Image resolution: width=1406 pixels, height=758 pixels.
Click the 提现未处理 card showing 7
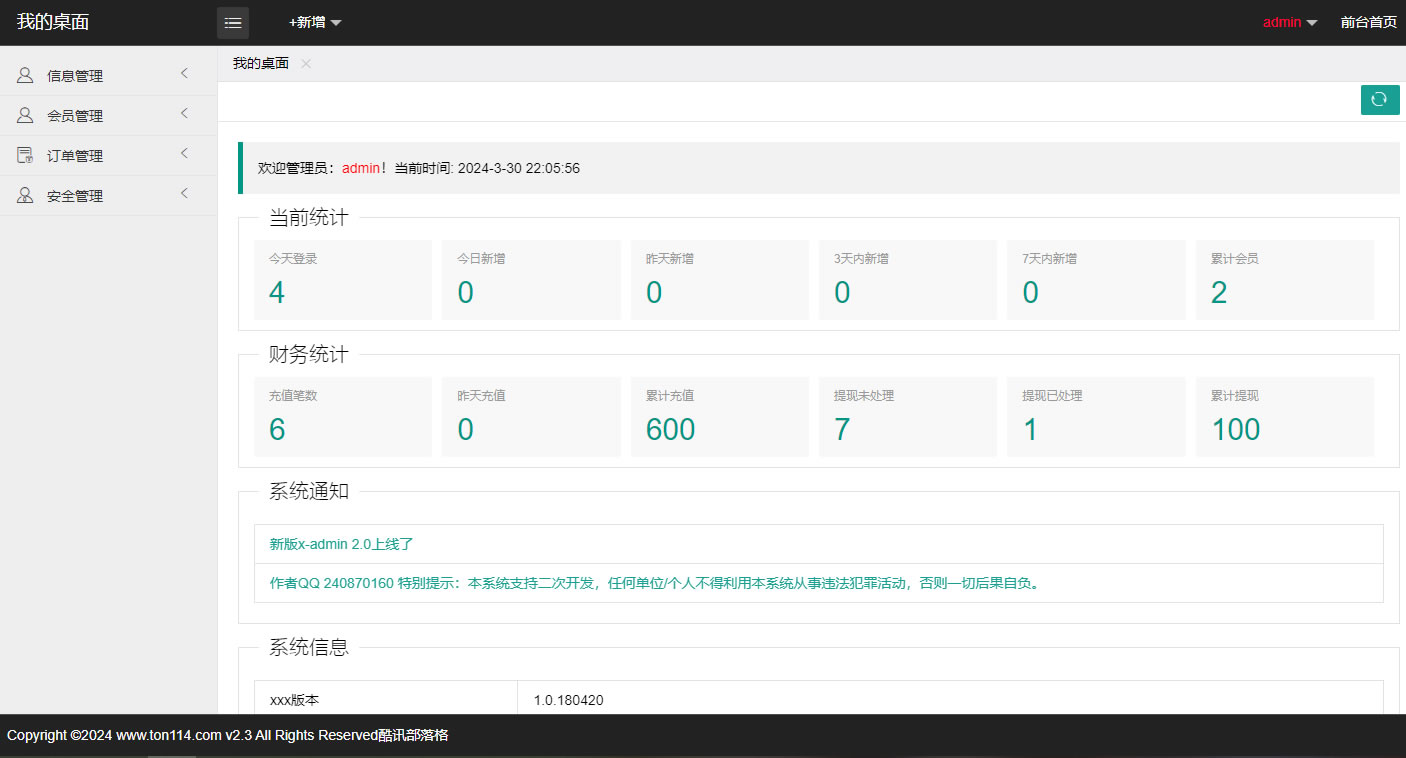click(x=908, y=417)
